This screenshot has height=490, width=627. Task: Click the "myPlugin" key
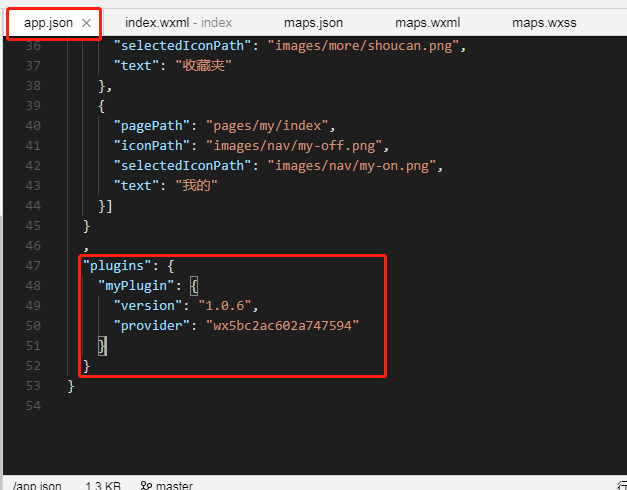click(x=136, y=286)
